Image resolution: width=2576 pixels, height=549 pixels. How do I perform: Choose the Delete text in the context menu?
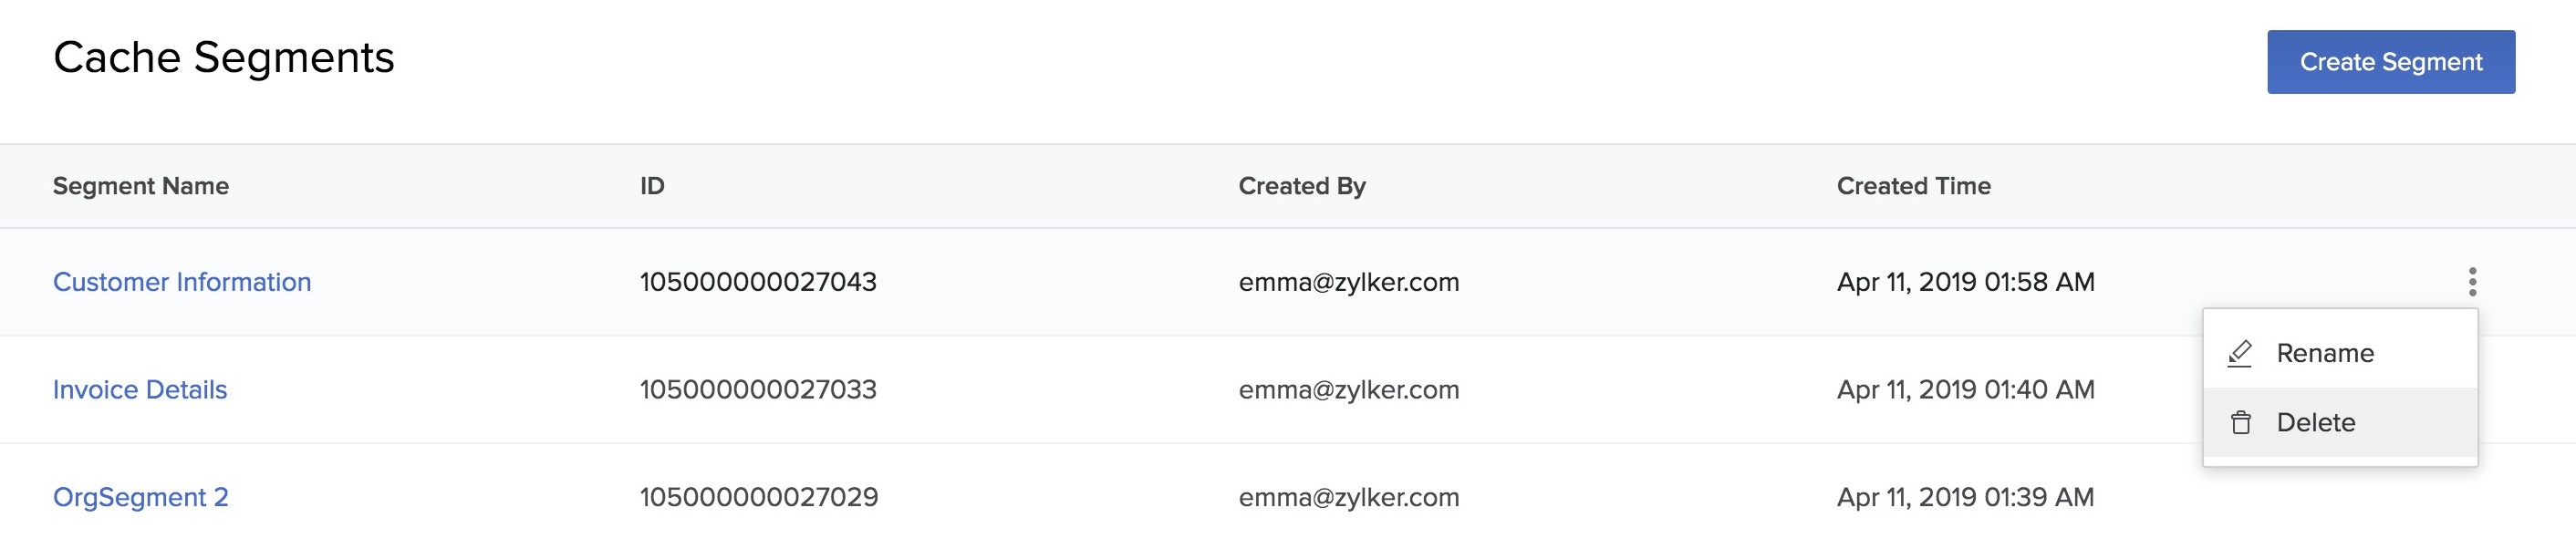(2315, 423)
